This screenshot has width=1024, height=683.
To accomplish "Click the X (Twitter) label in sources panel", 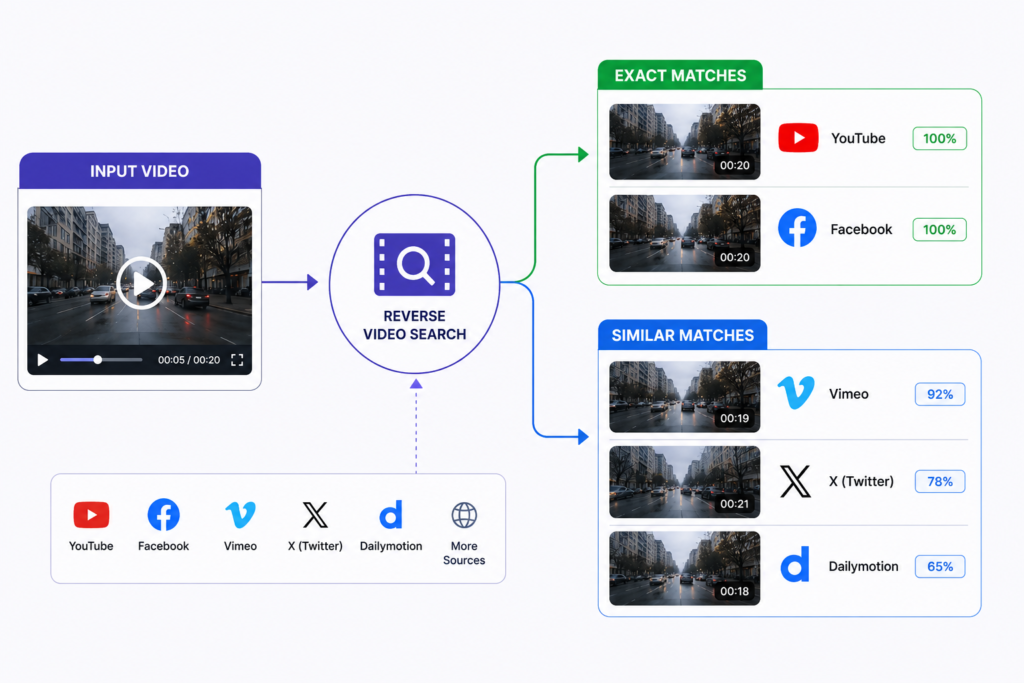I will (x=315, y=546).
